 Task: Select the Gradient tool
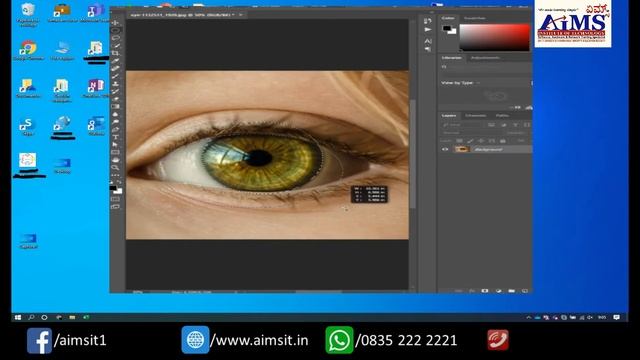coord(116,107)
